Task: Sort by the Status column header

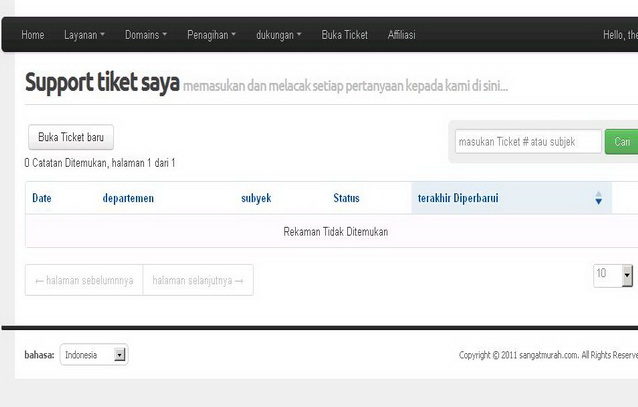Action: (346, 198)
